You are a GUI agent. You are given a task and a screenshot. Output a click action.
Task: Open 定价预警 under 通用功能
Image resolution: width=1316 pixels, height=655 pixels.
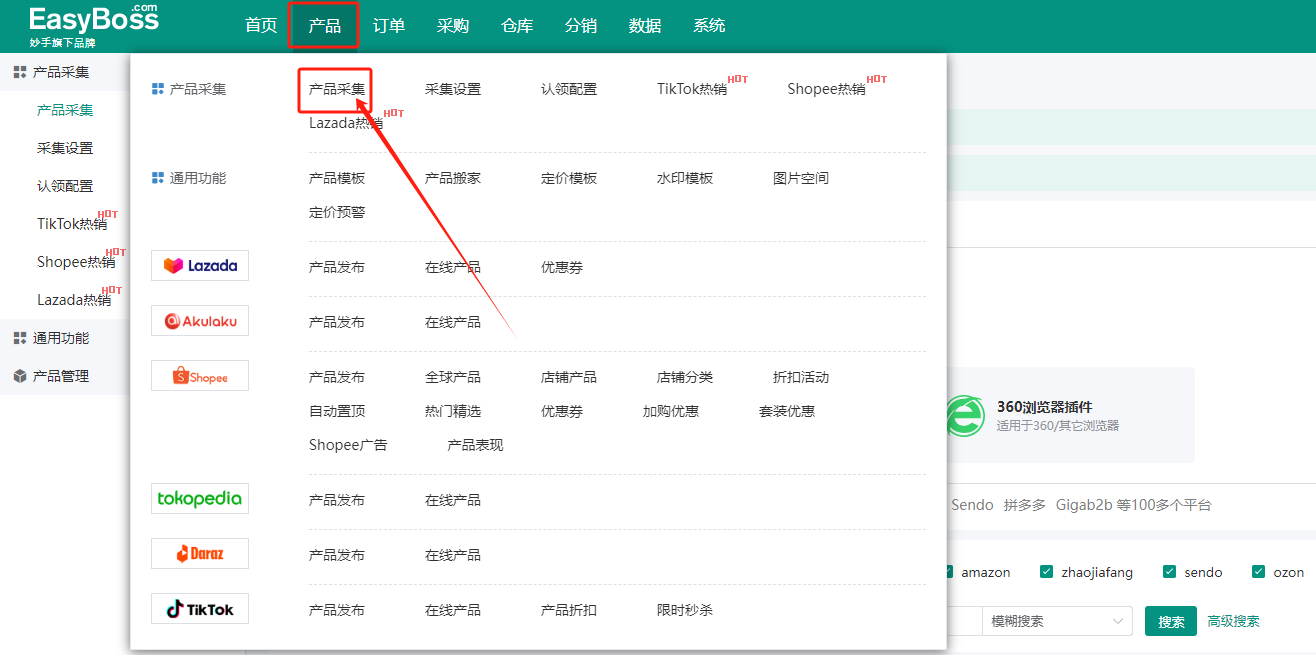(337, 212)
